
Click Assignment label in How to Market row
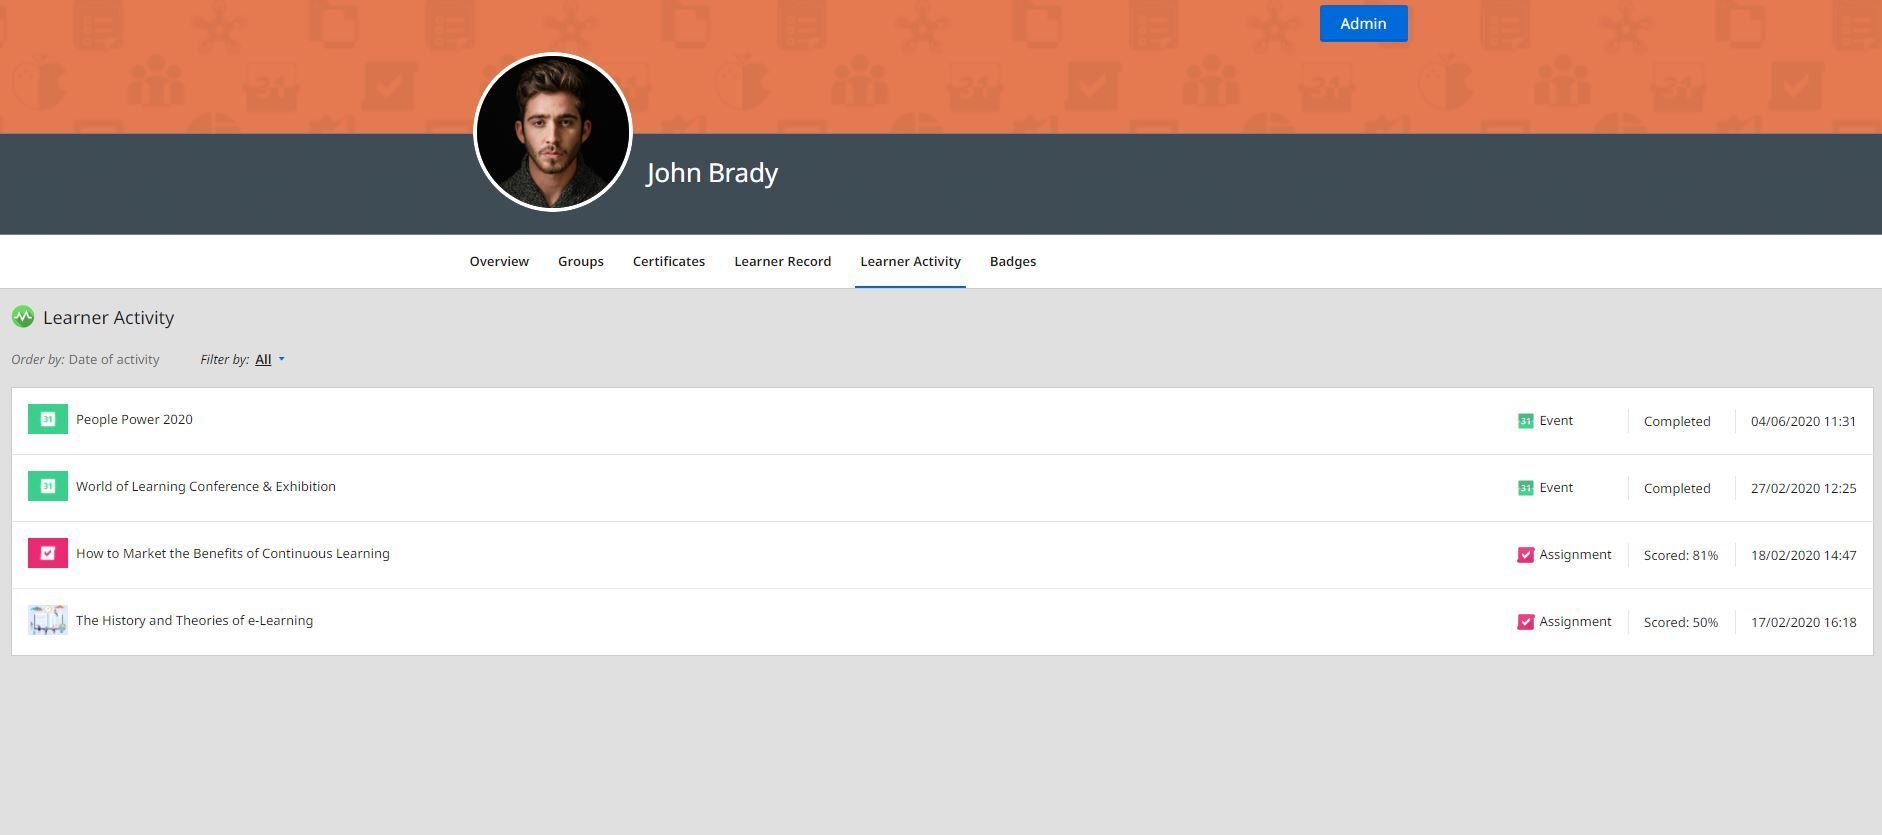[1575, 555]
